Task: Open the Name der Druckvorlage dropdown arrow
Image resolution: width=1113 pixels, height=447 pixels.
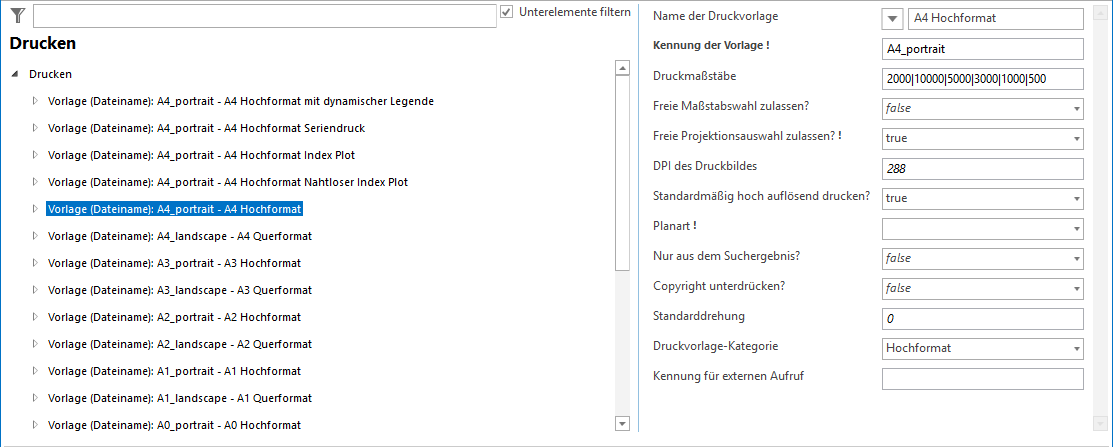Action: click(x=893, y=19)
